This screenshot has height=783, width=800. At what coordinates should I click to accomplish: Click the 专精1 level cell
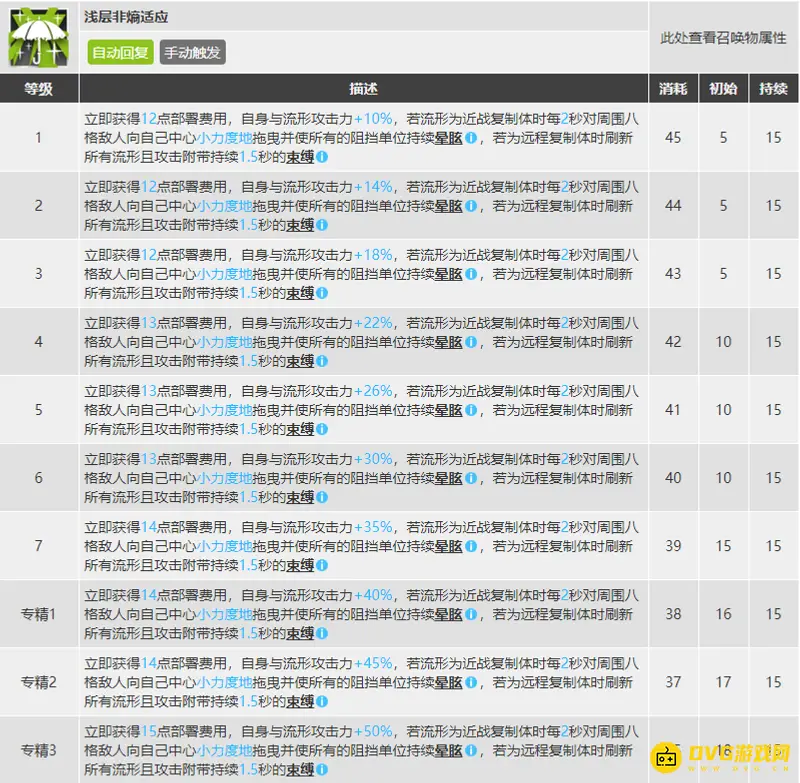[39, 614]
